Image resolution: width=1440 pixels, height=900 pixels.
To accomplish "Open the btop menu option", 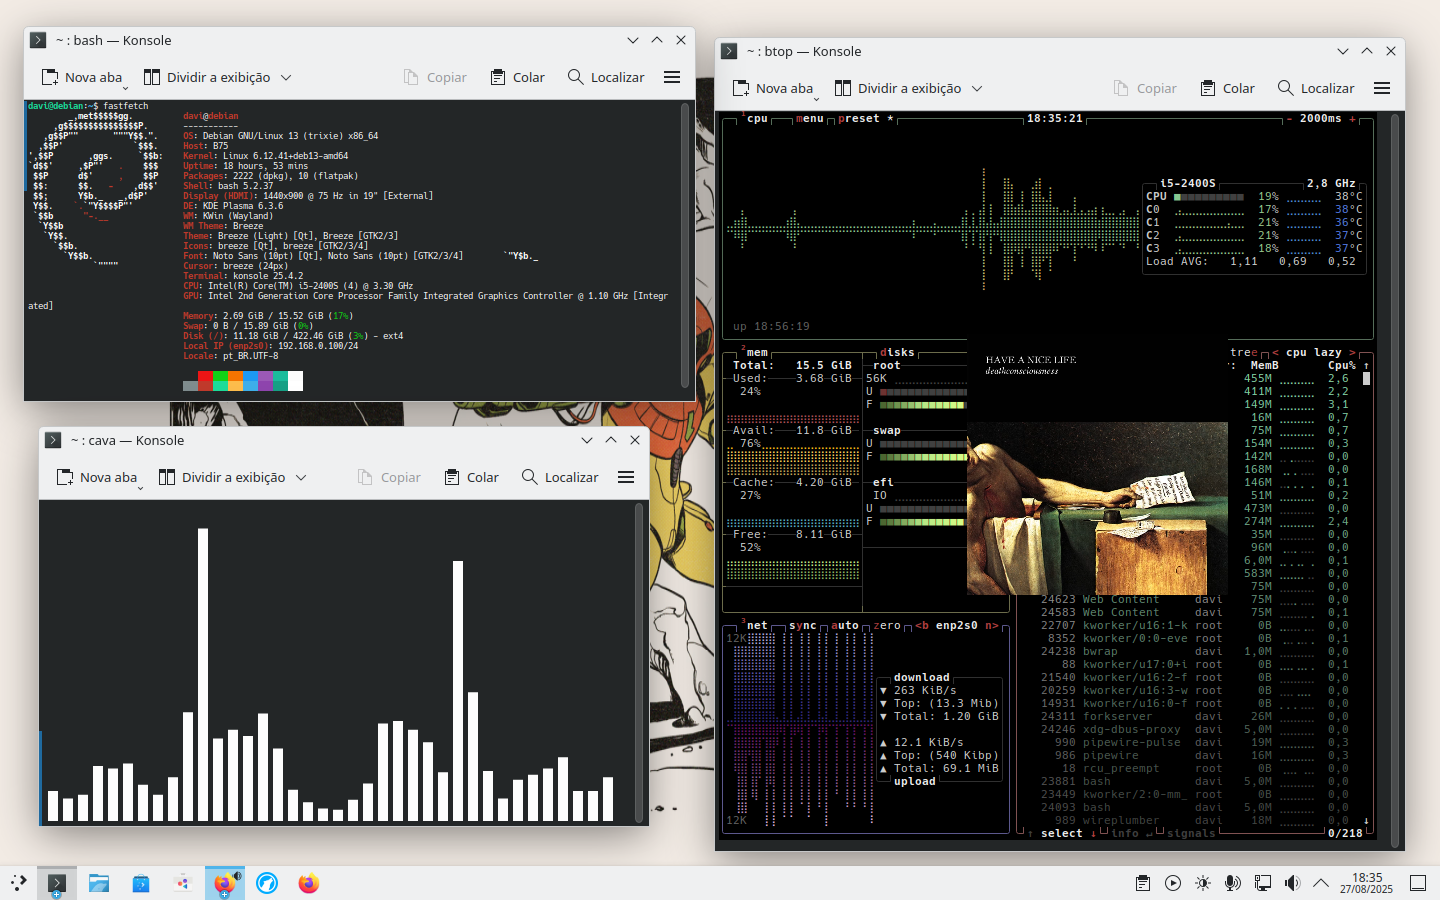I will click(809, 118).
